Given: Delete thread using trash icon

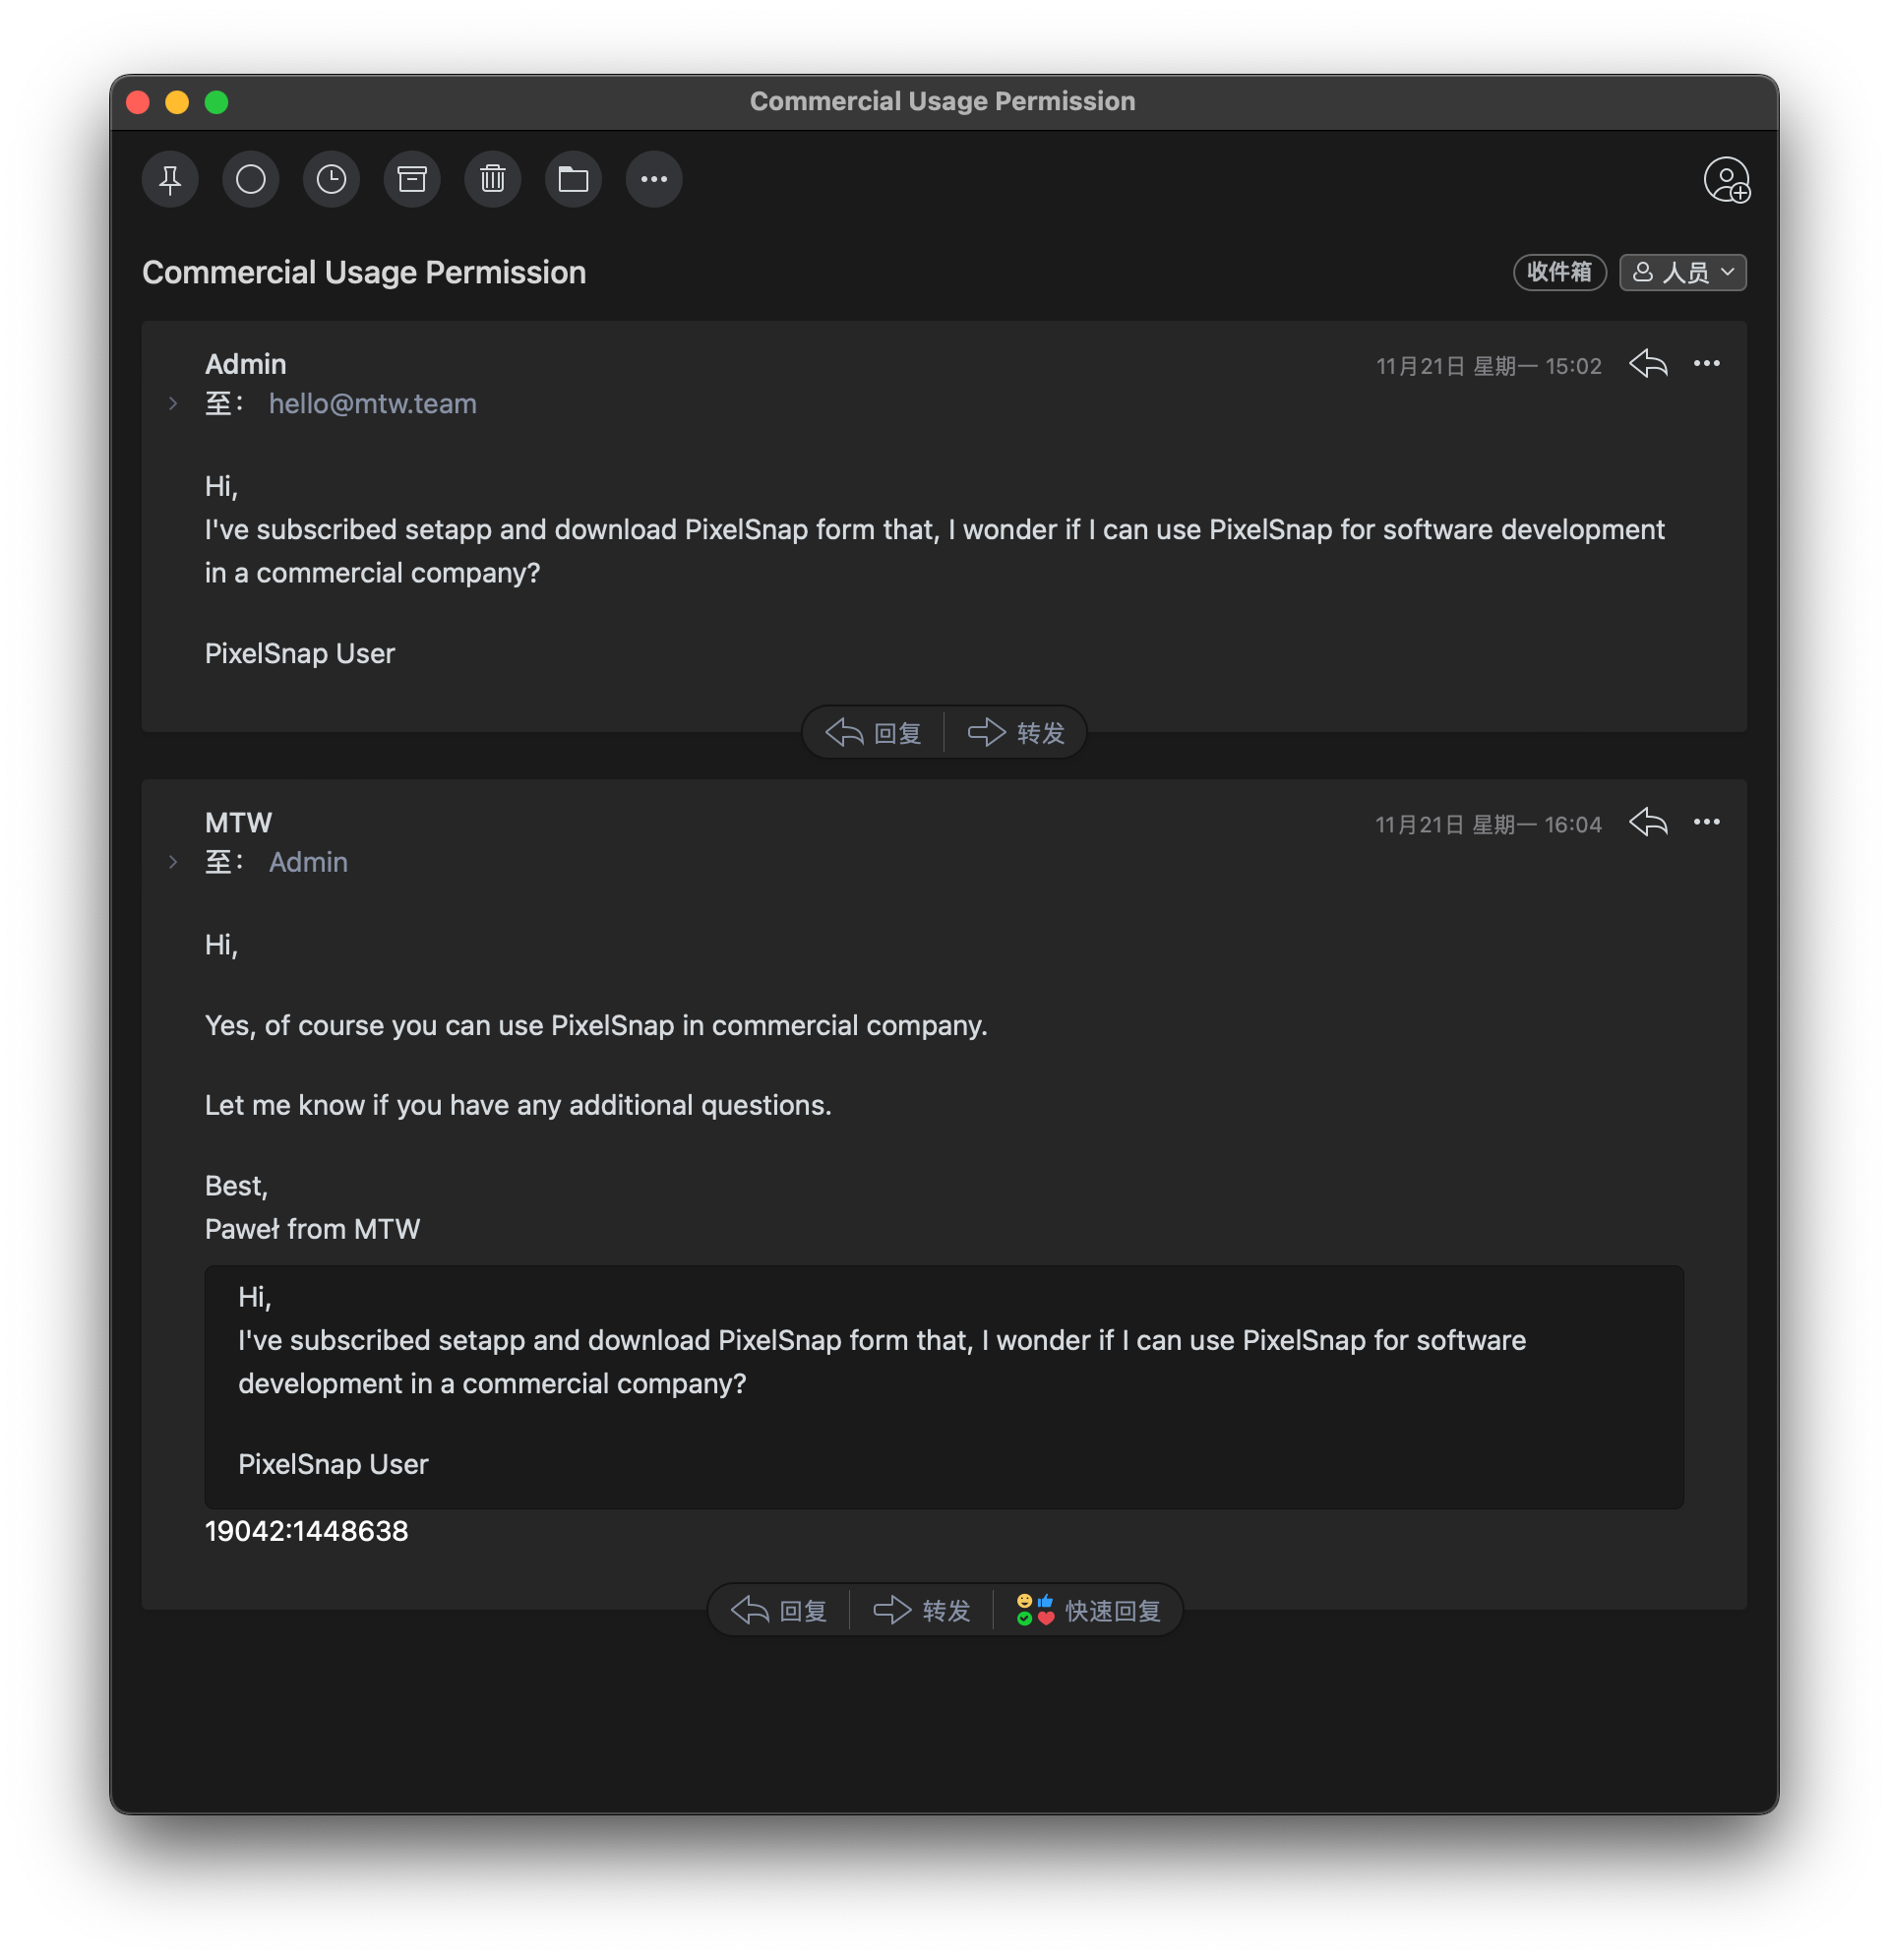Looking at the screenshot, I should click(x=493, y=180).
